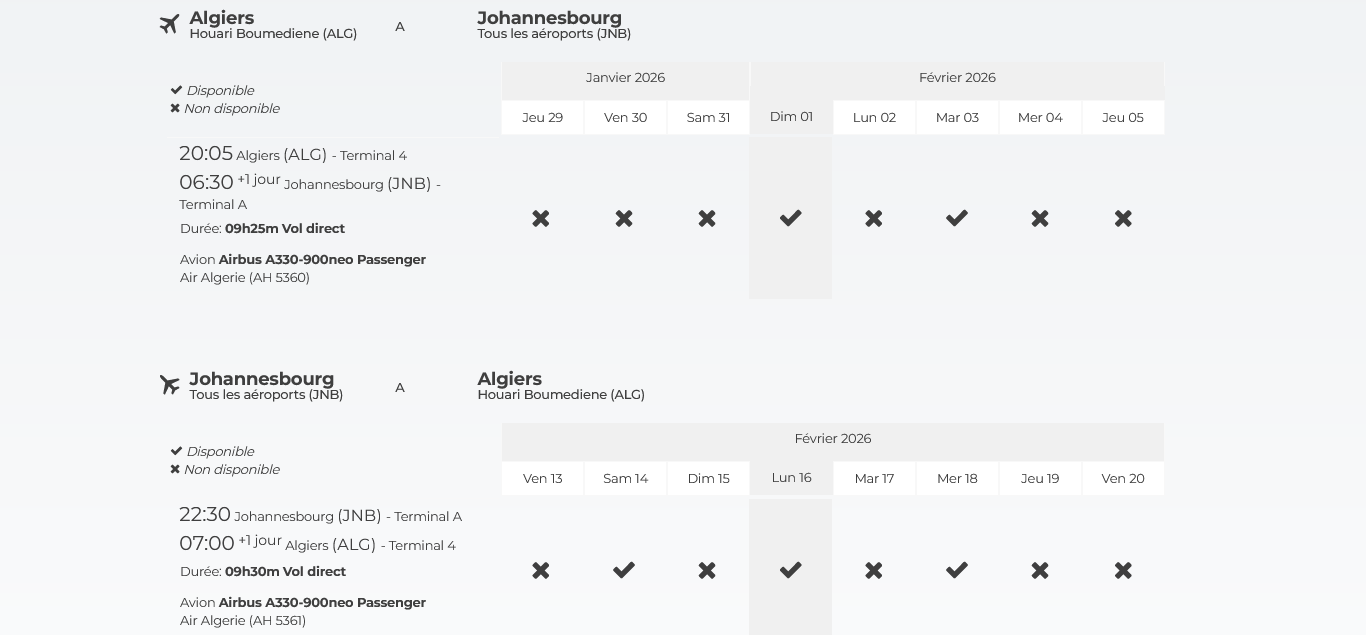Image resolution: width=1366 pixels, height=635 pixels.
Task: Click unavailable cross under Ven 13
Action: [x=541, y=570]
